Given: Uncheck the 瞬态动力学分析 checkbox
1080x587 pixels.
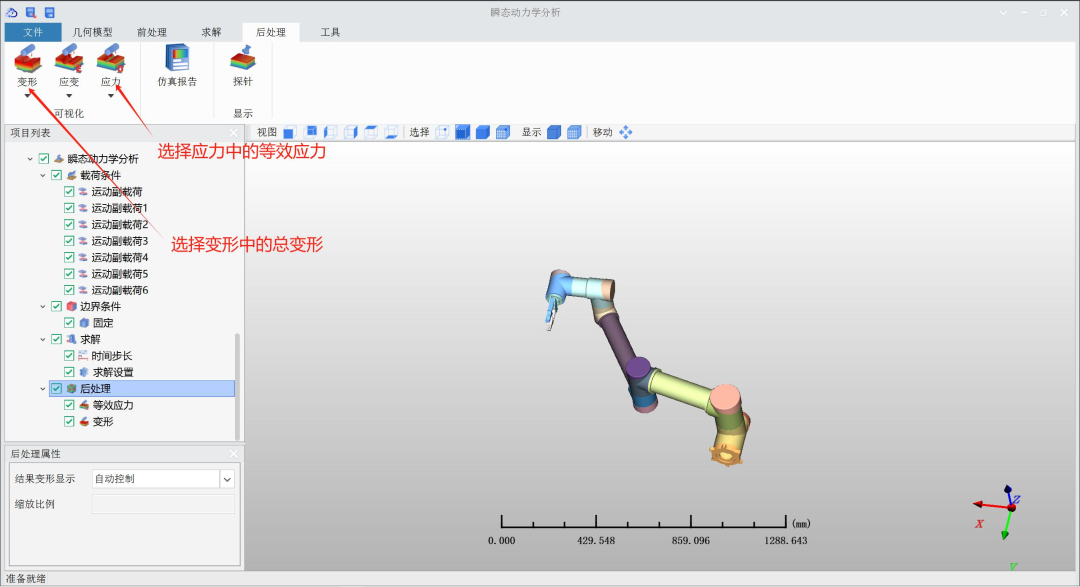Looking at the screenshot, I should click(x=44, y=158).
